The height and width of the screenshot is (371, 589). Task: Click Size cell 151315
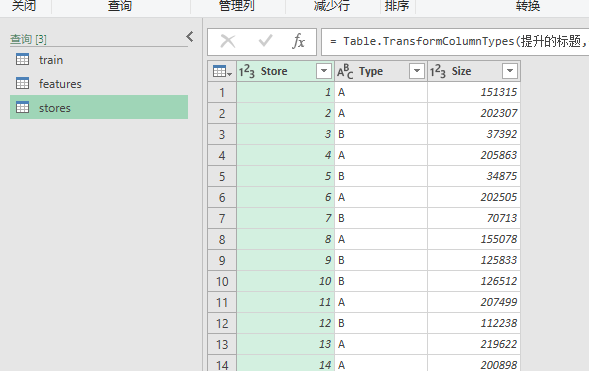474,92
